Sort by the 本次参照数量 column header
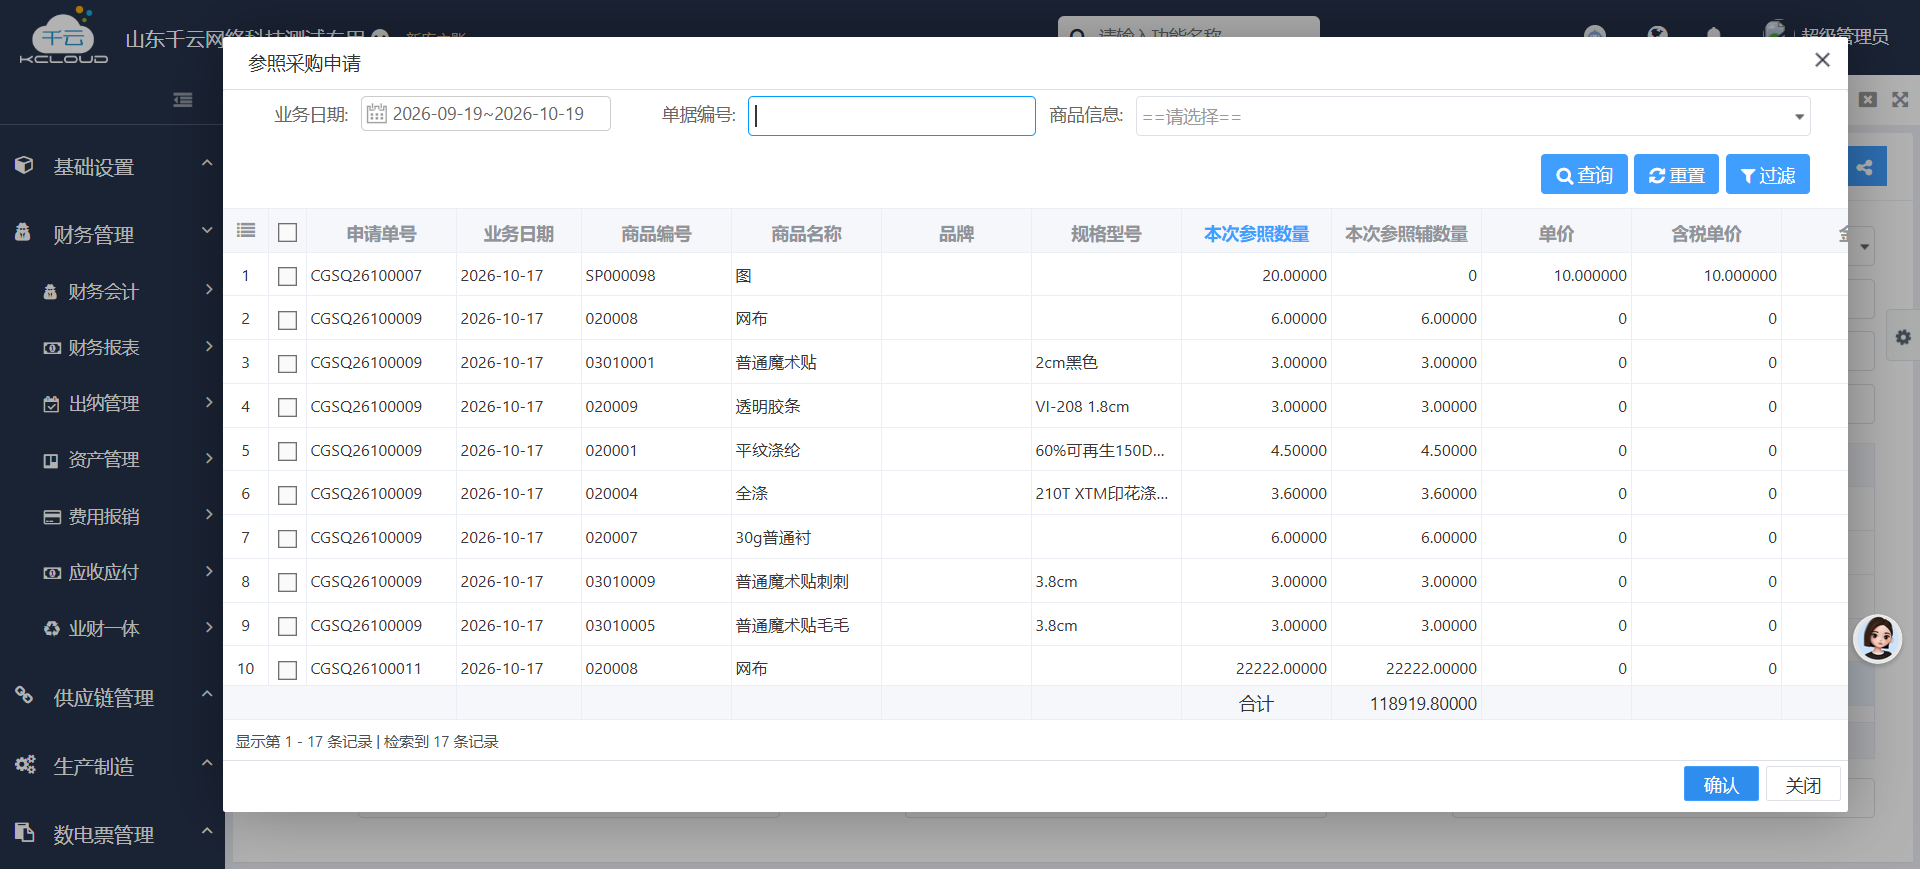 coord(1256,233)
